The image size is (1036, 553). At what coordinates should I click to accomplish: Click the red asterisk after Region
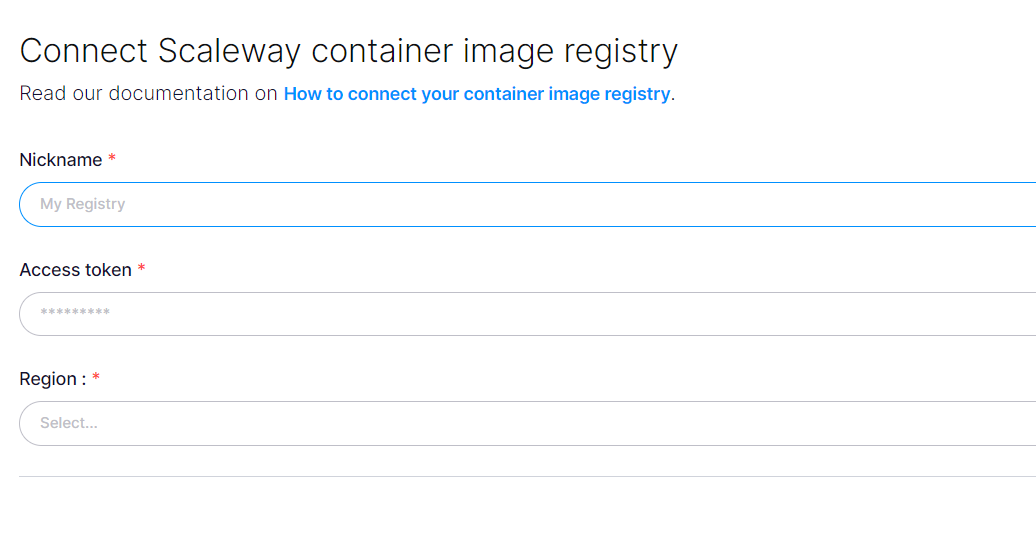coord(96,377)
